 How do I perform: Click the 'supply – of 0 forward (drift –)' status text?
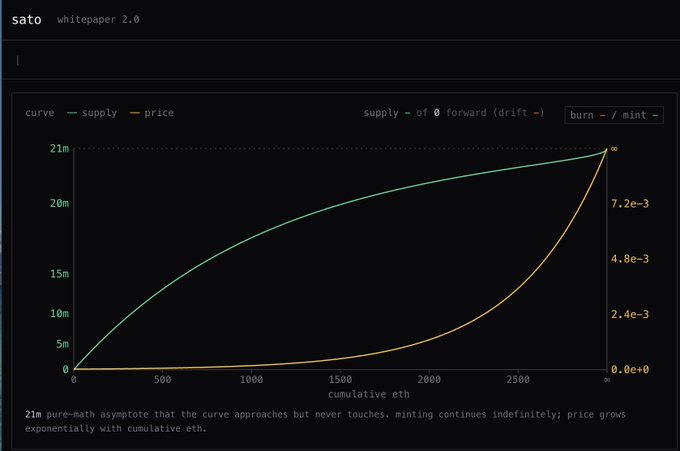coord(454,113)
